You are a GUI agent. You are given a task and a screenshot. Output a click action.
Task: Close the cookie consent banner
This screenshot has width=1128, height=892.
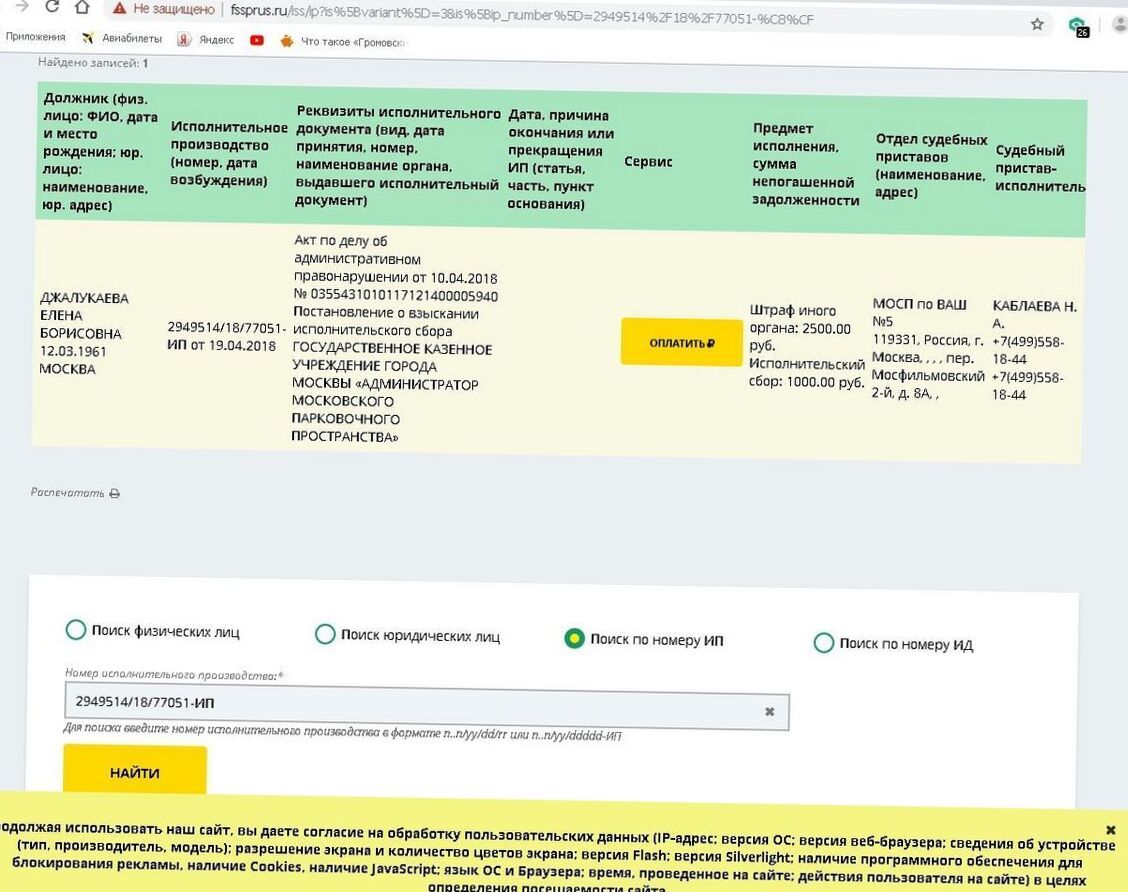[x=1110, y=829]
